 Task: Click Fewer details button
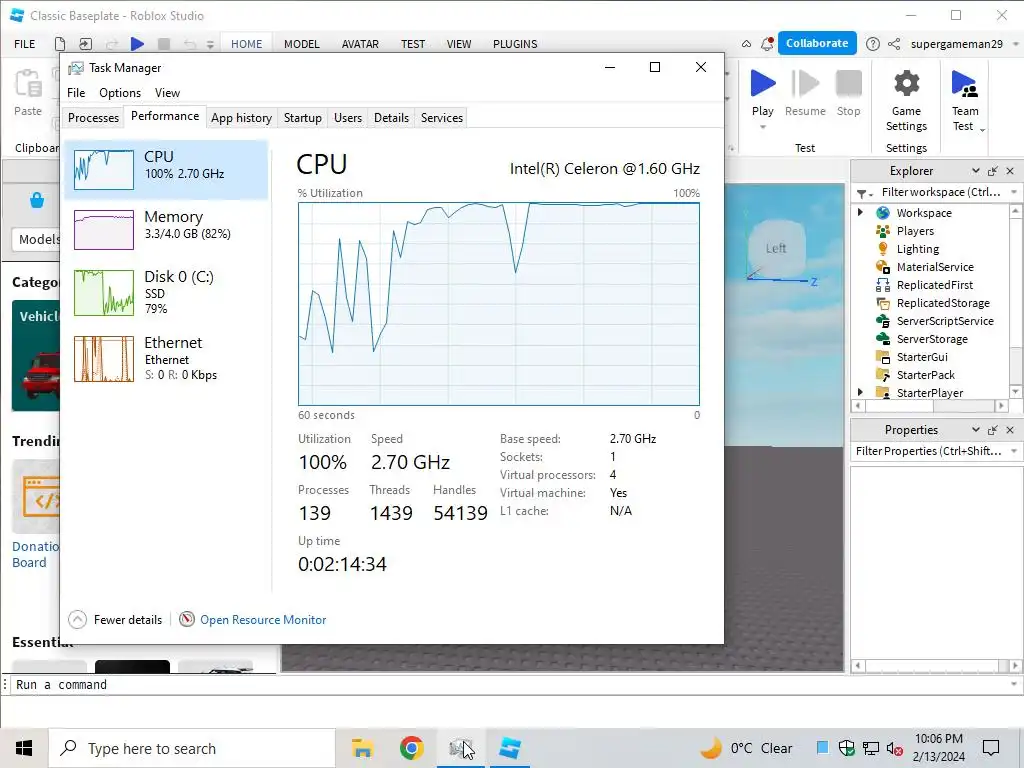click(x=115, y=620)
